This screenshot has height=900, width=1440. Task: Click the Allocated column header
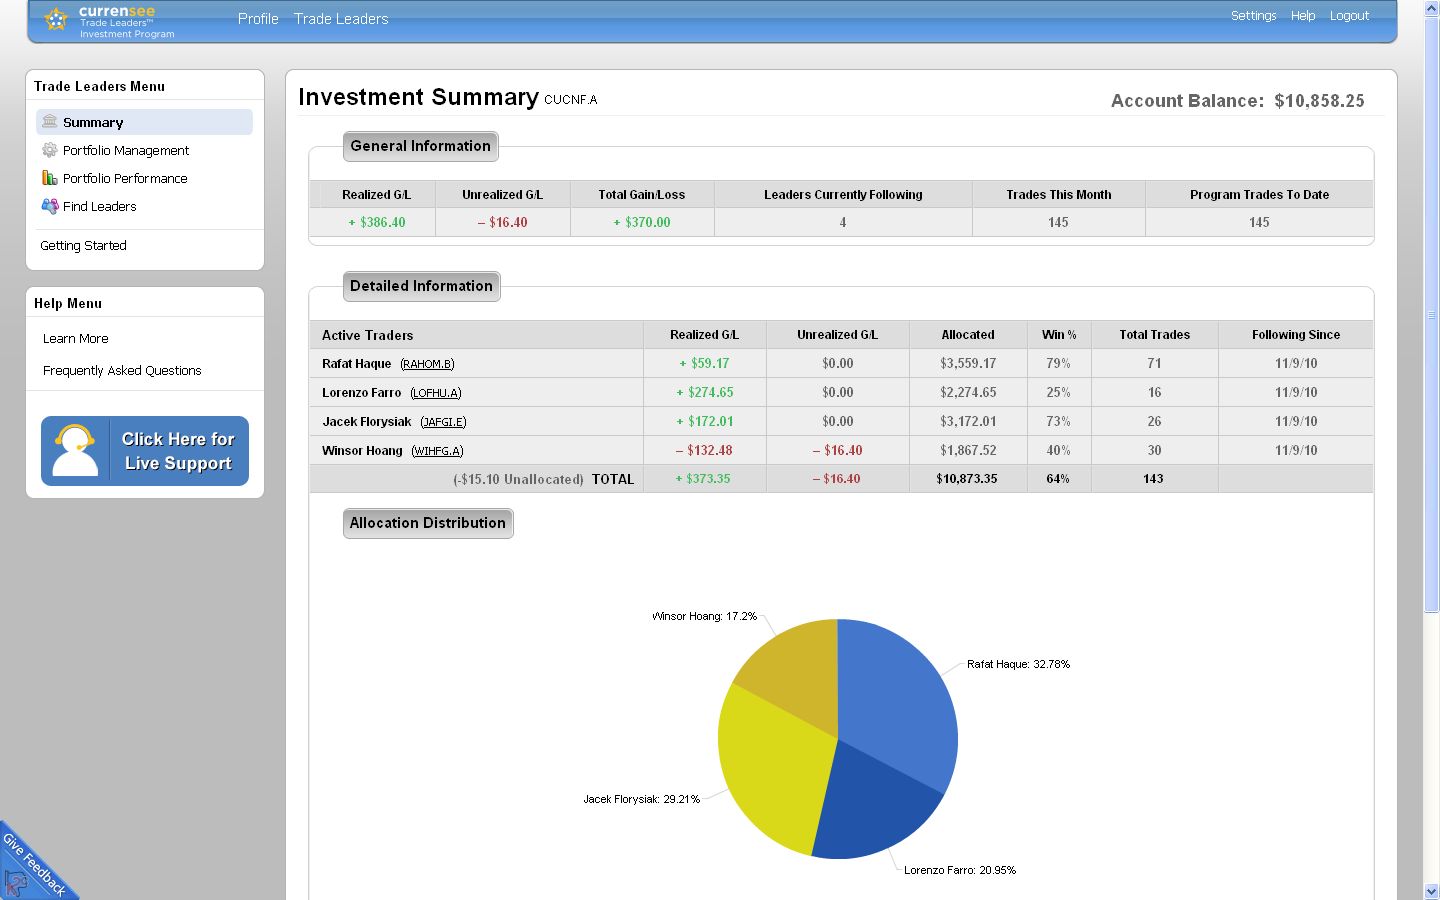coord(968,335)
